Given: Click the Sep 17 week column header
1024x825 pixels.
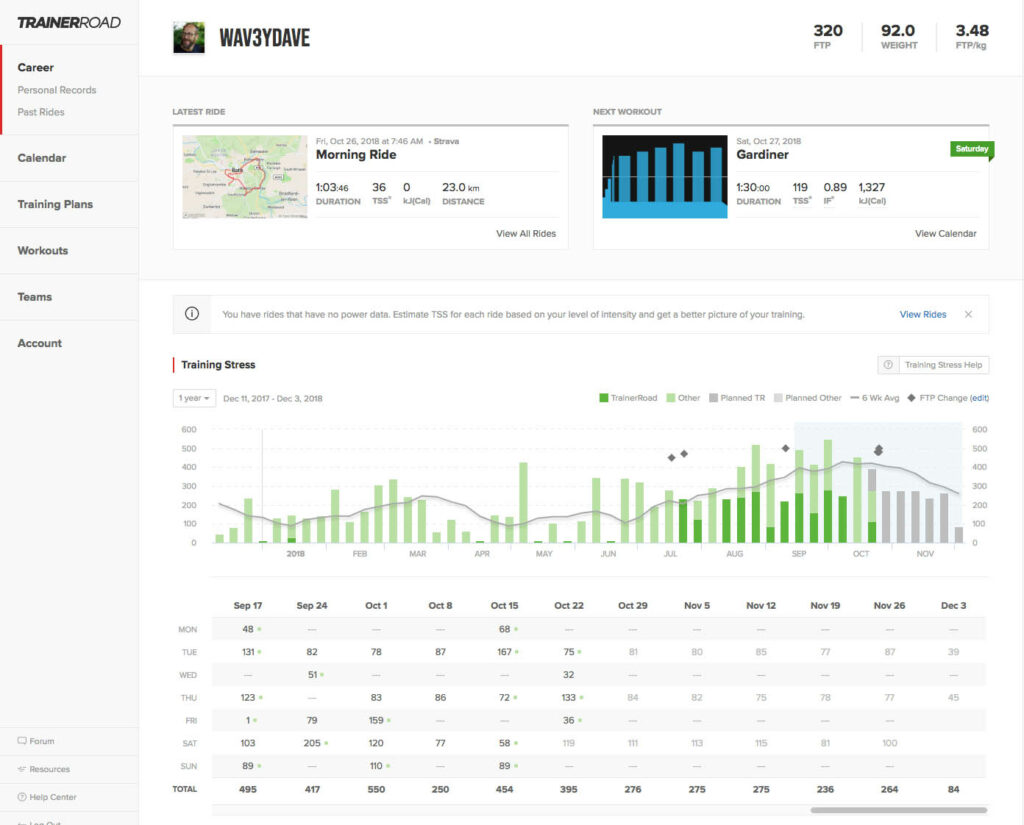Looking at the screenshot, I should pos(248,606).
